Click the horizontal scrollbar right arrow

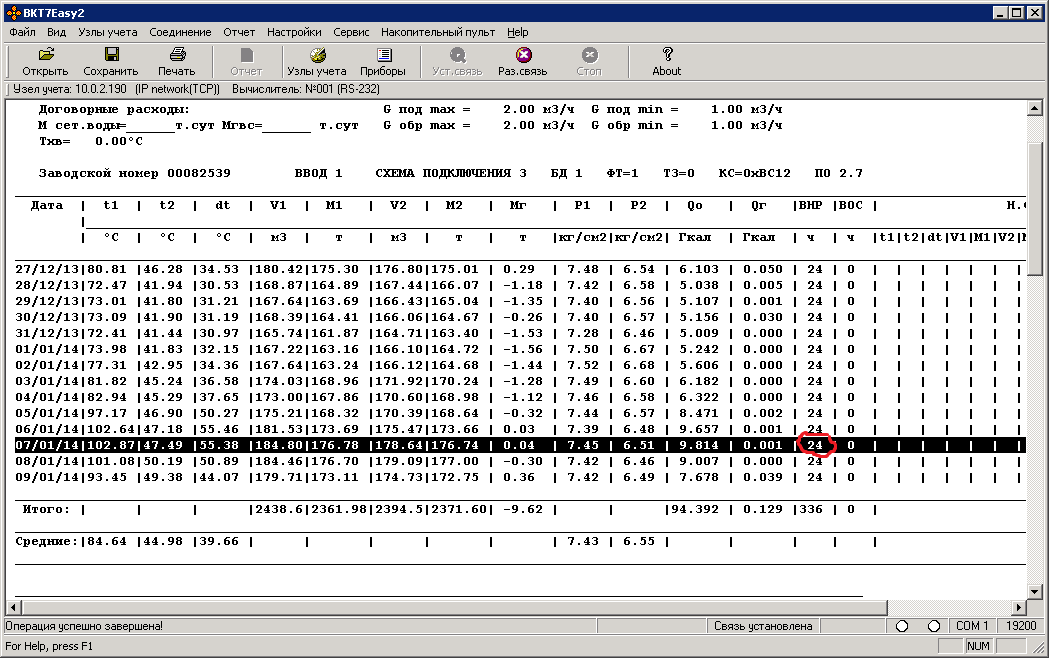[1019, 607]
